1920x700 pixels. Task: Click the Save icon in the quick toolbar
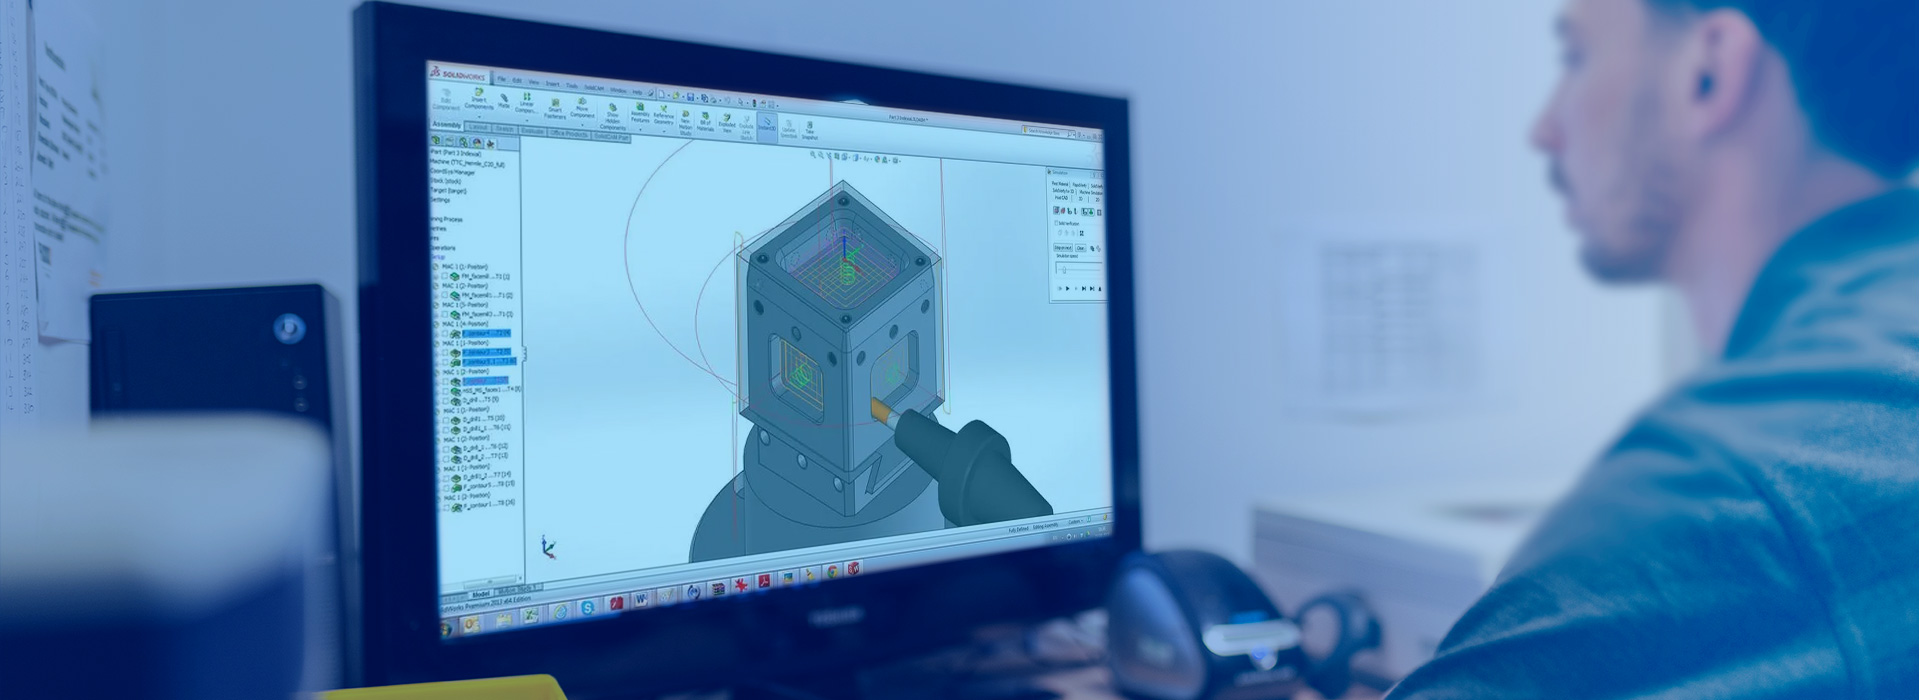tap(690, 97)
